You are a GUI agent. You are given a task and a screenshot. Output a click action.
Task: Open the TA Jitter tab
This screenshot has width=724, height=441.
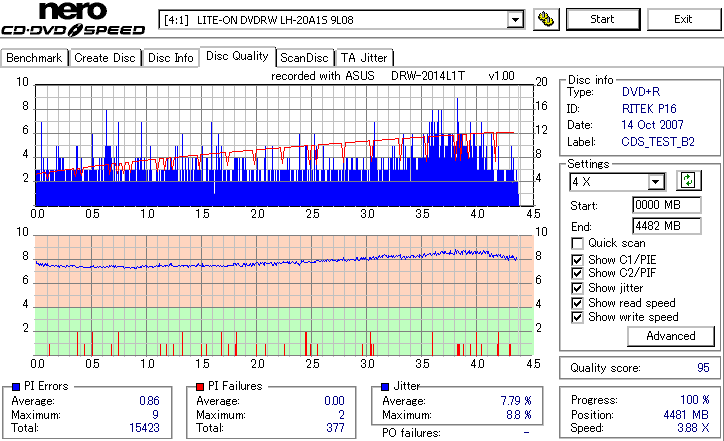pos(364,58)
